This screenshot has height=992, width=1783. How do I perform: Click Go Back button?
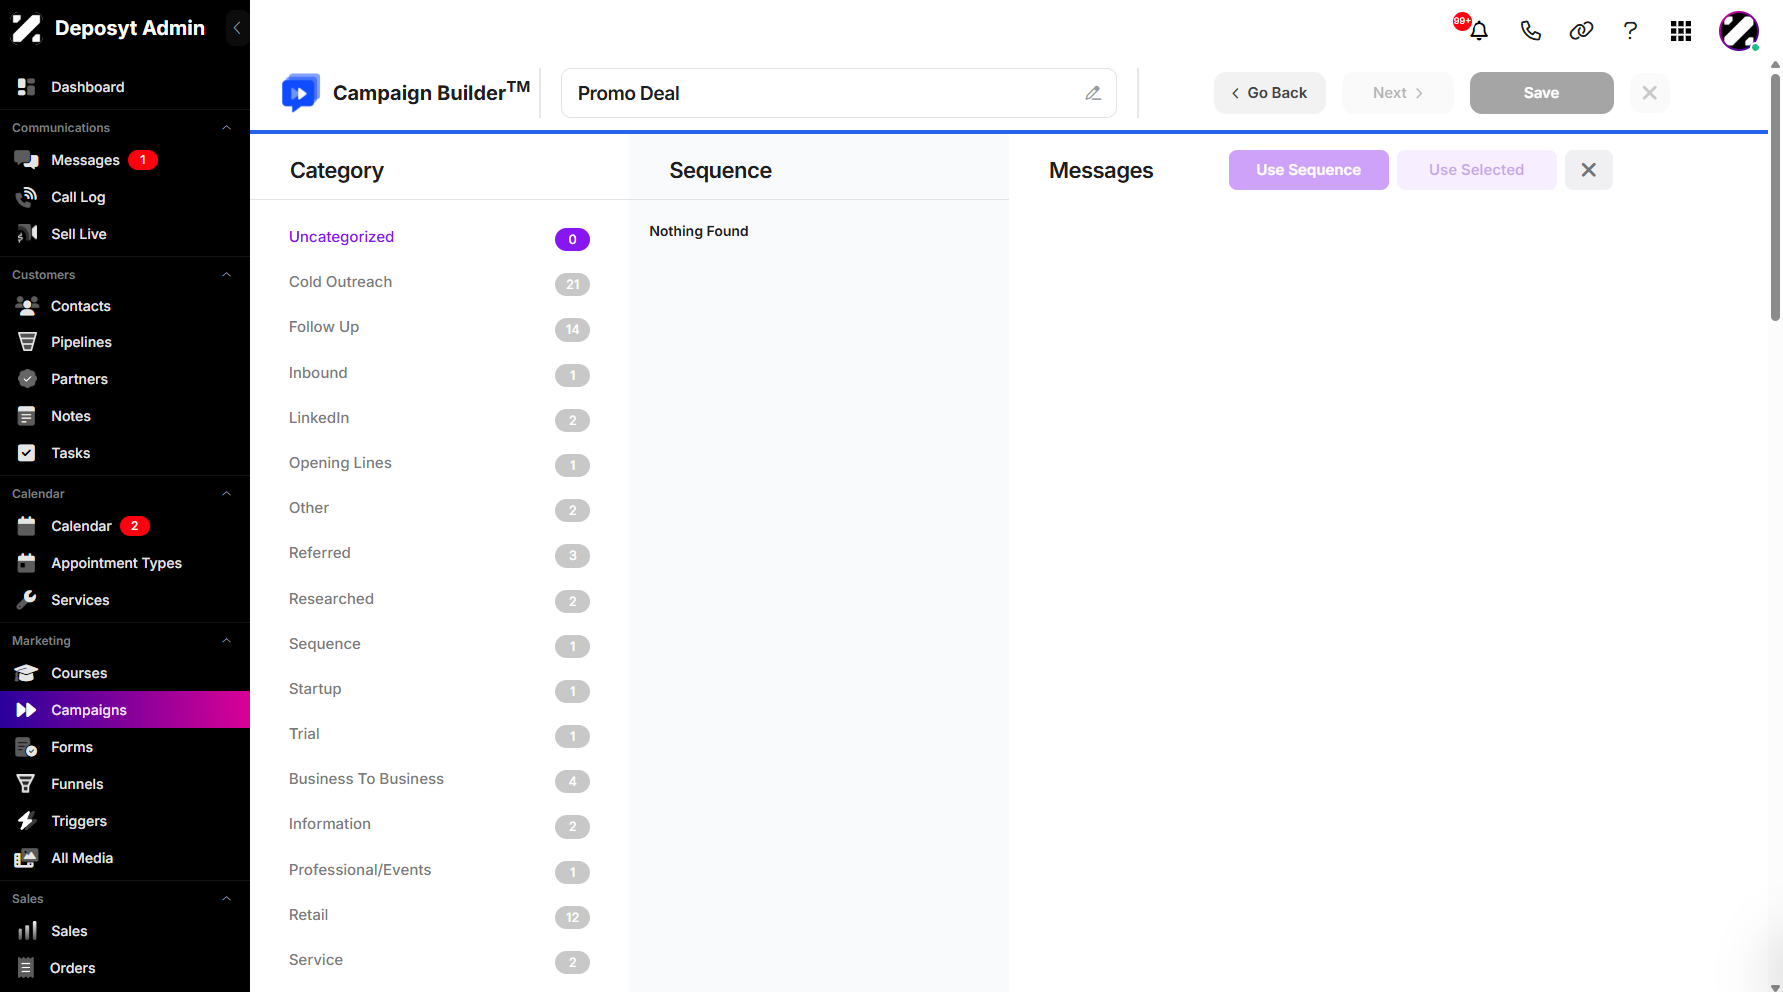click(x=1269, y=93)
